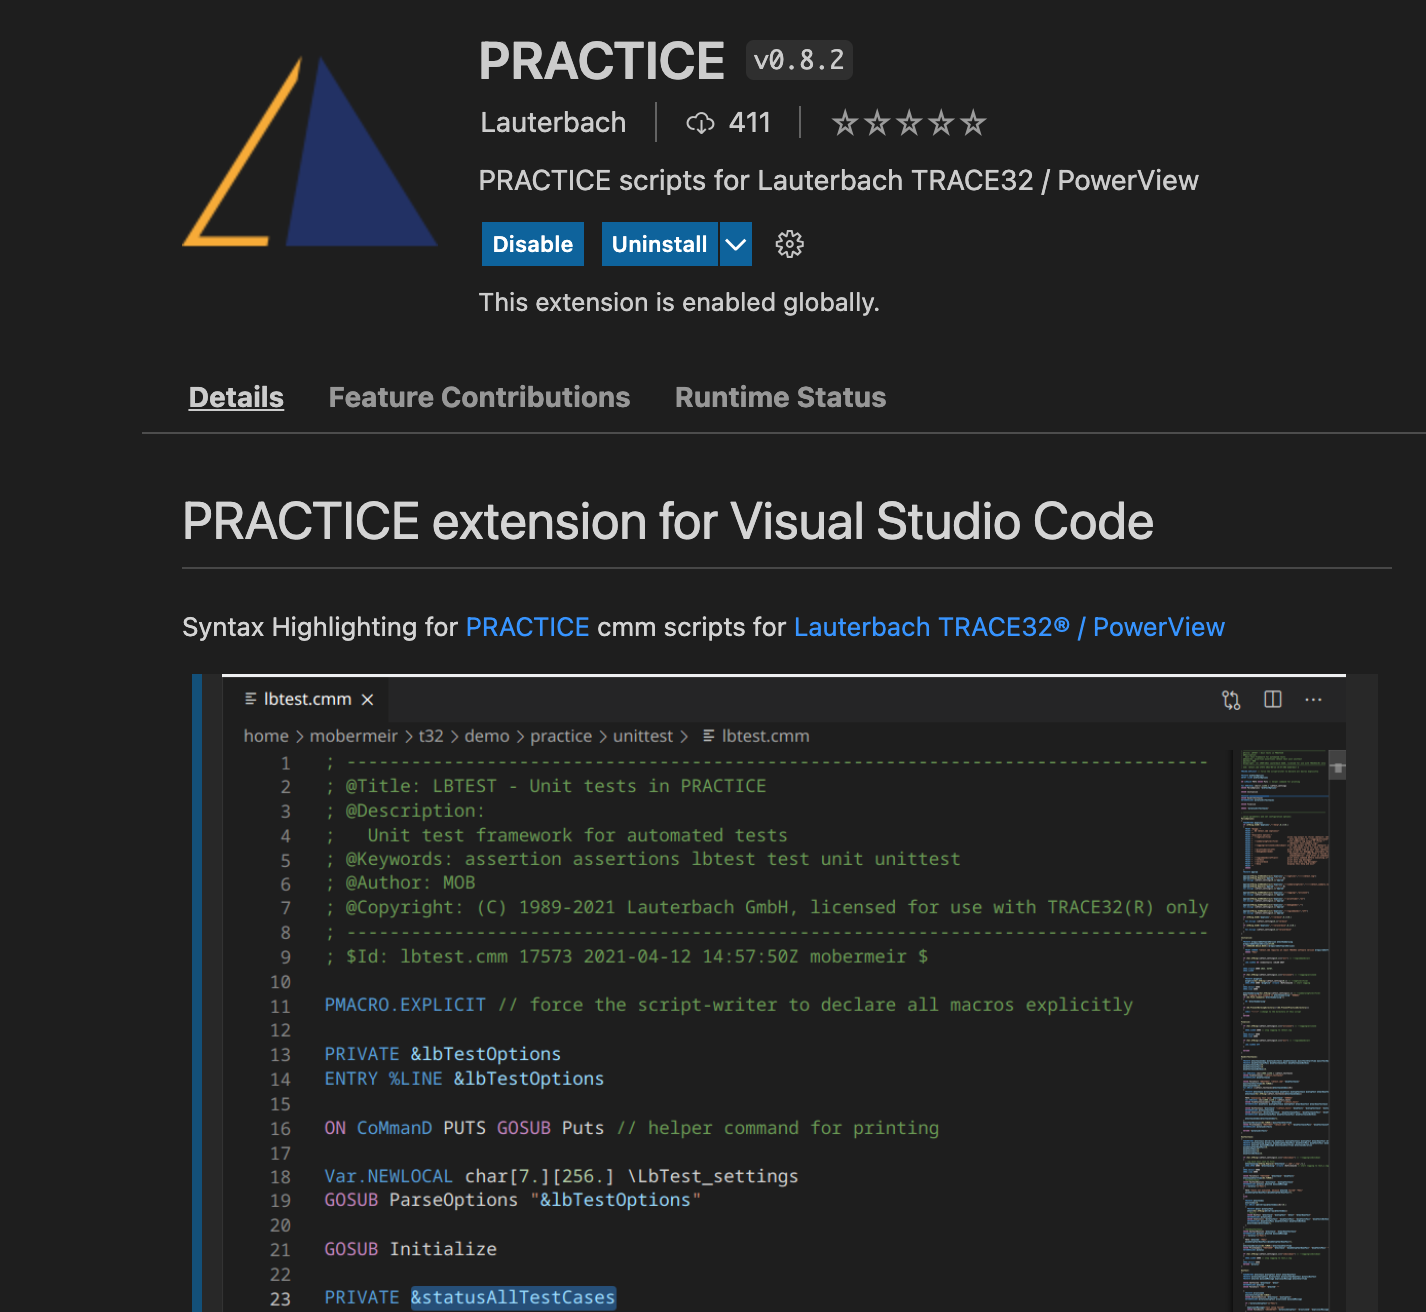Screen dimensions: 1426x1312
Task: Click the extension description text
Action: pos(838,181)
